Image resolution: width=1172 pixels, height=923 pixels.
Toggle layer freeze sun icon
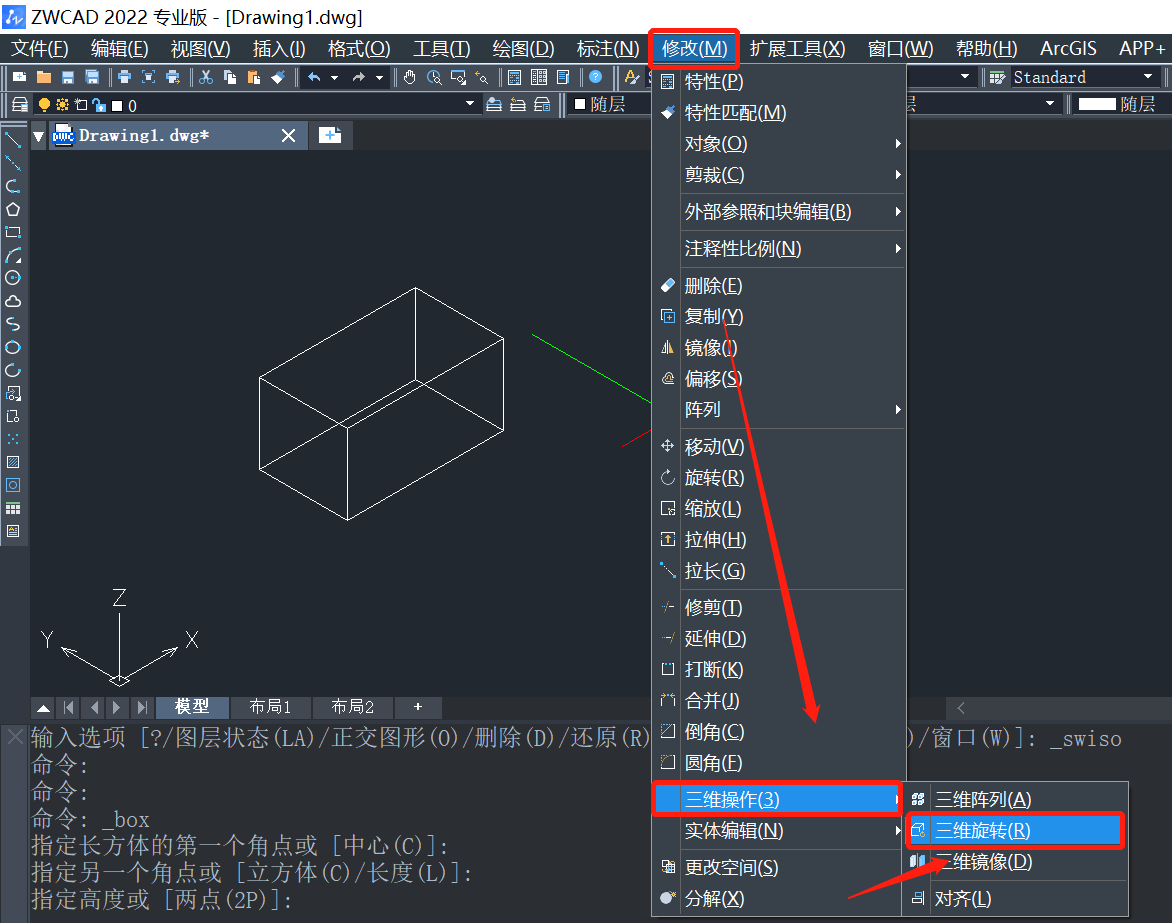63,105
